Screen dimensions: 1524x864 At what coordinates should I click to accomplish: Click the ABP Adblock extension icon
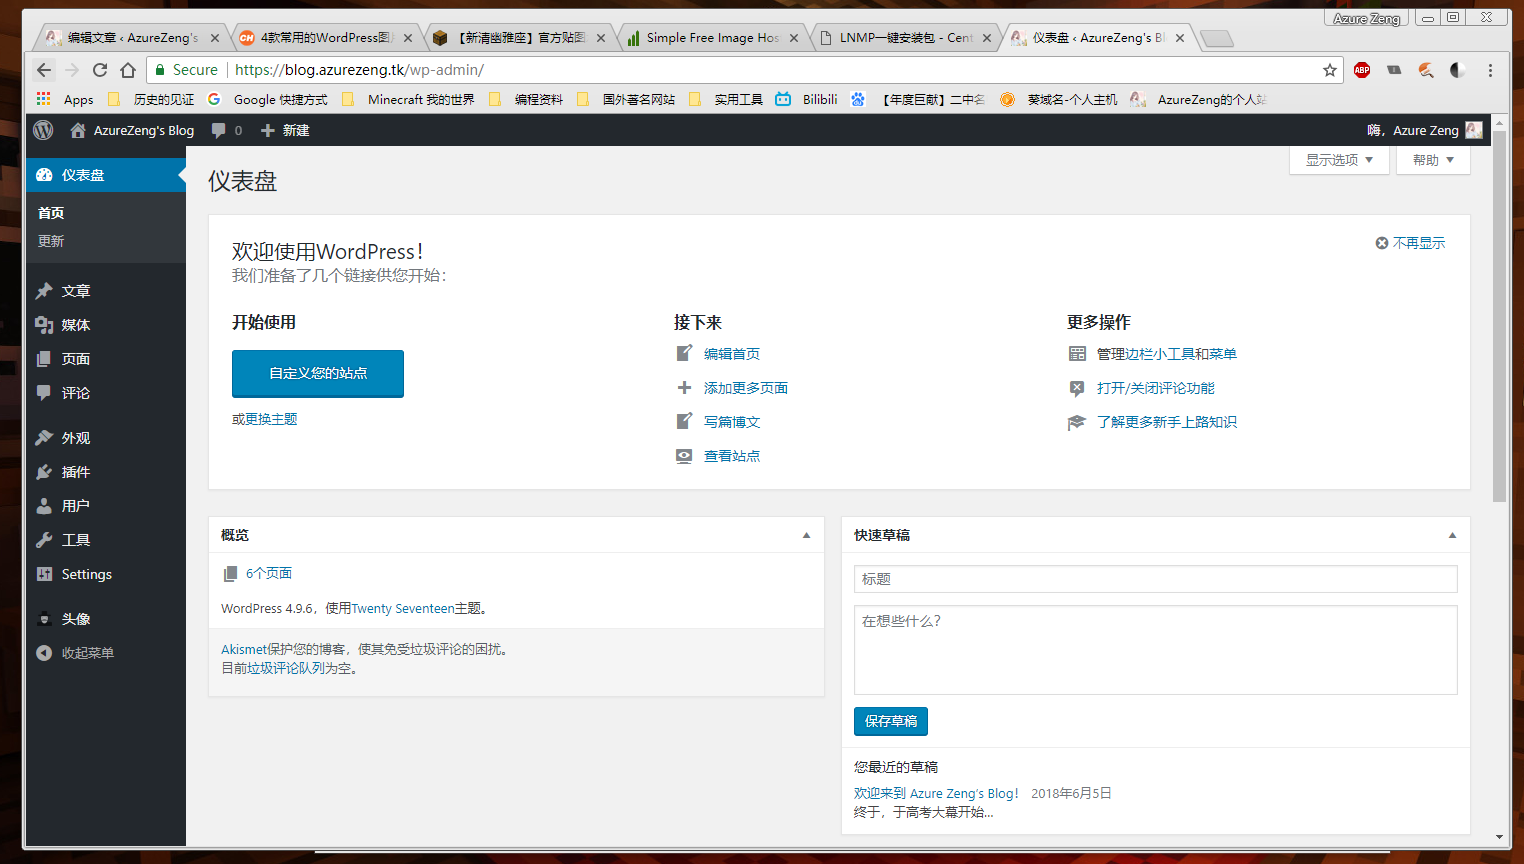coord(1362,70)
